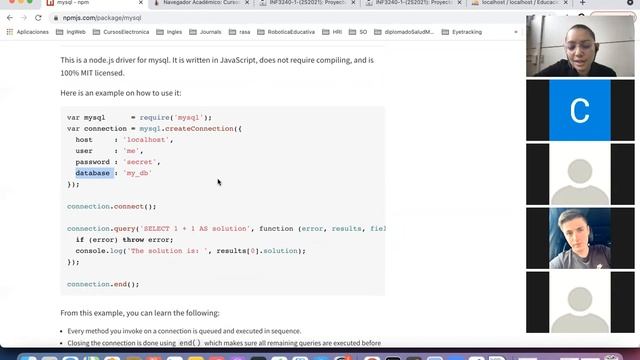Open the IngWeb bookmark folder

(x=71, y=32)
